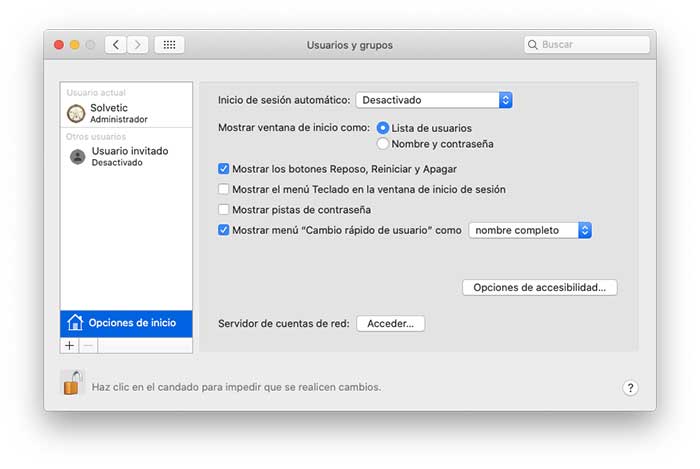Click the Buscar search field
700x469 pixels.
(x=590, y=45)
